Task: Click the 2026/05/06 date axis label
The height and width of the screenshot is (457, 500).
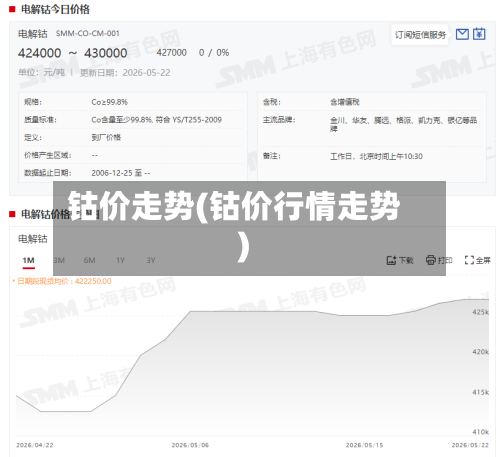Action: 190,445
